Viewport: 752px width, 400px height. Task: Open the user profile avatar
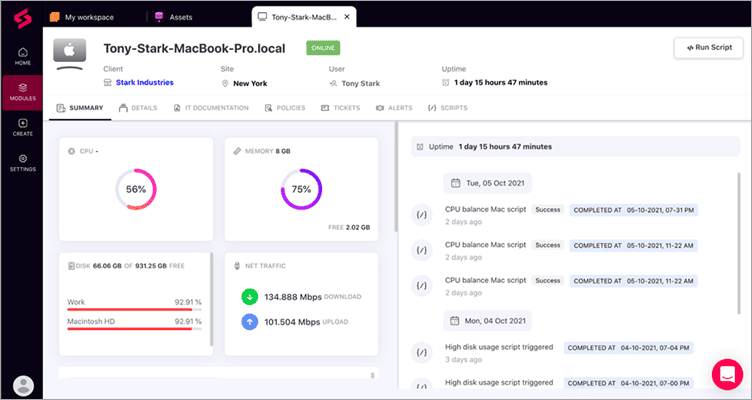pos(22,384)
